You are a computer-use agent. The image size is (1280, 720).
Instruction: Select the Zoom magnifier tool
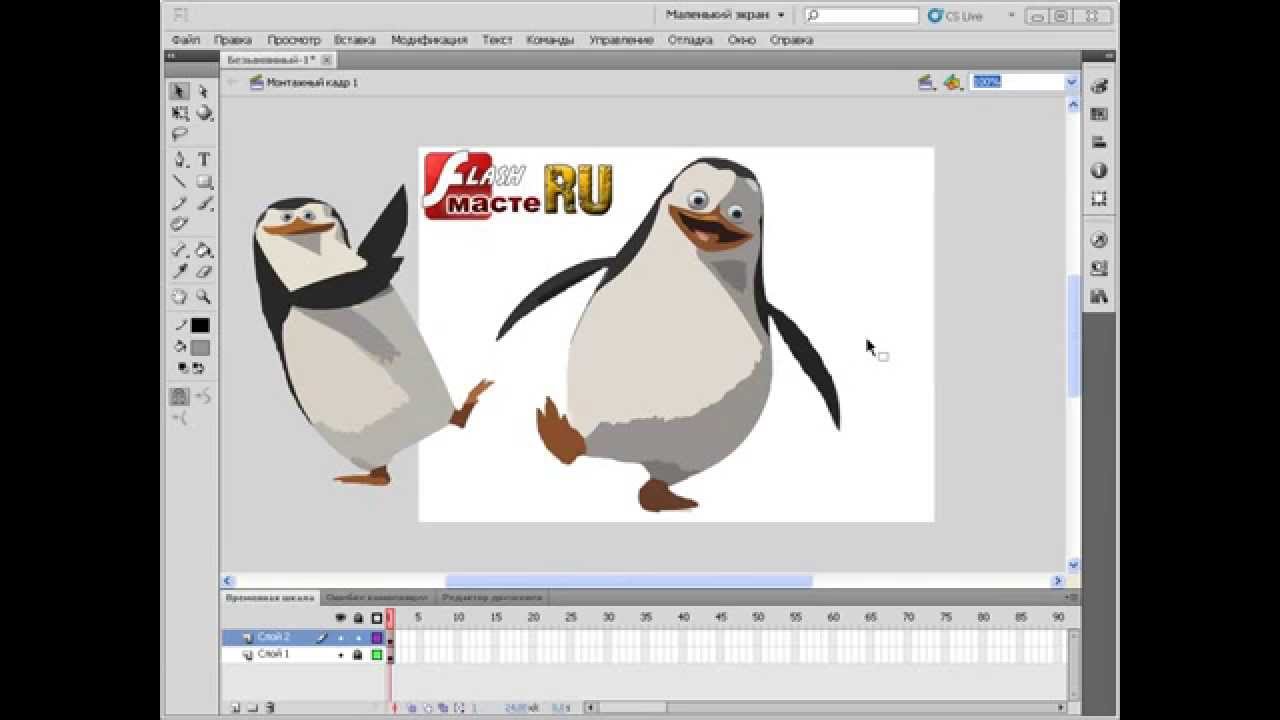click(x=204, y=296)
